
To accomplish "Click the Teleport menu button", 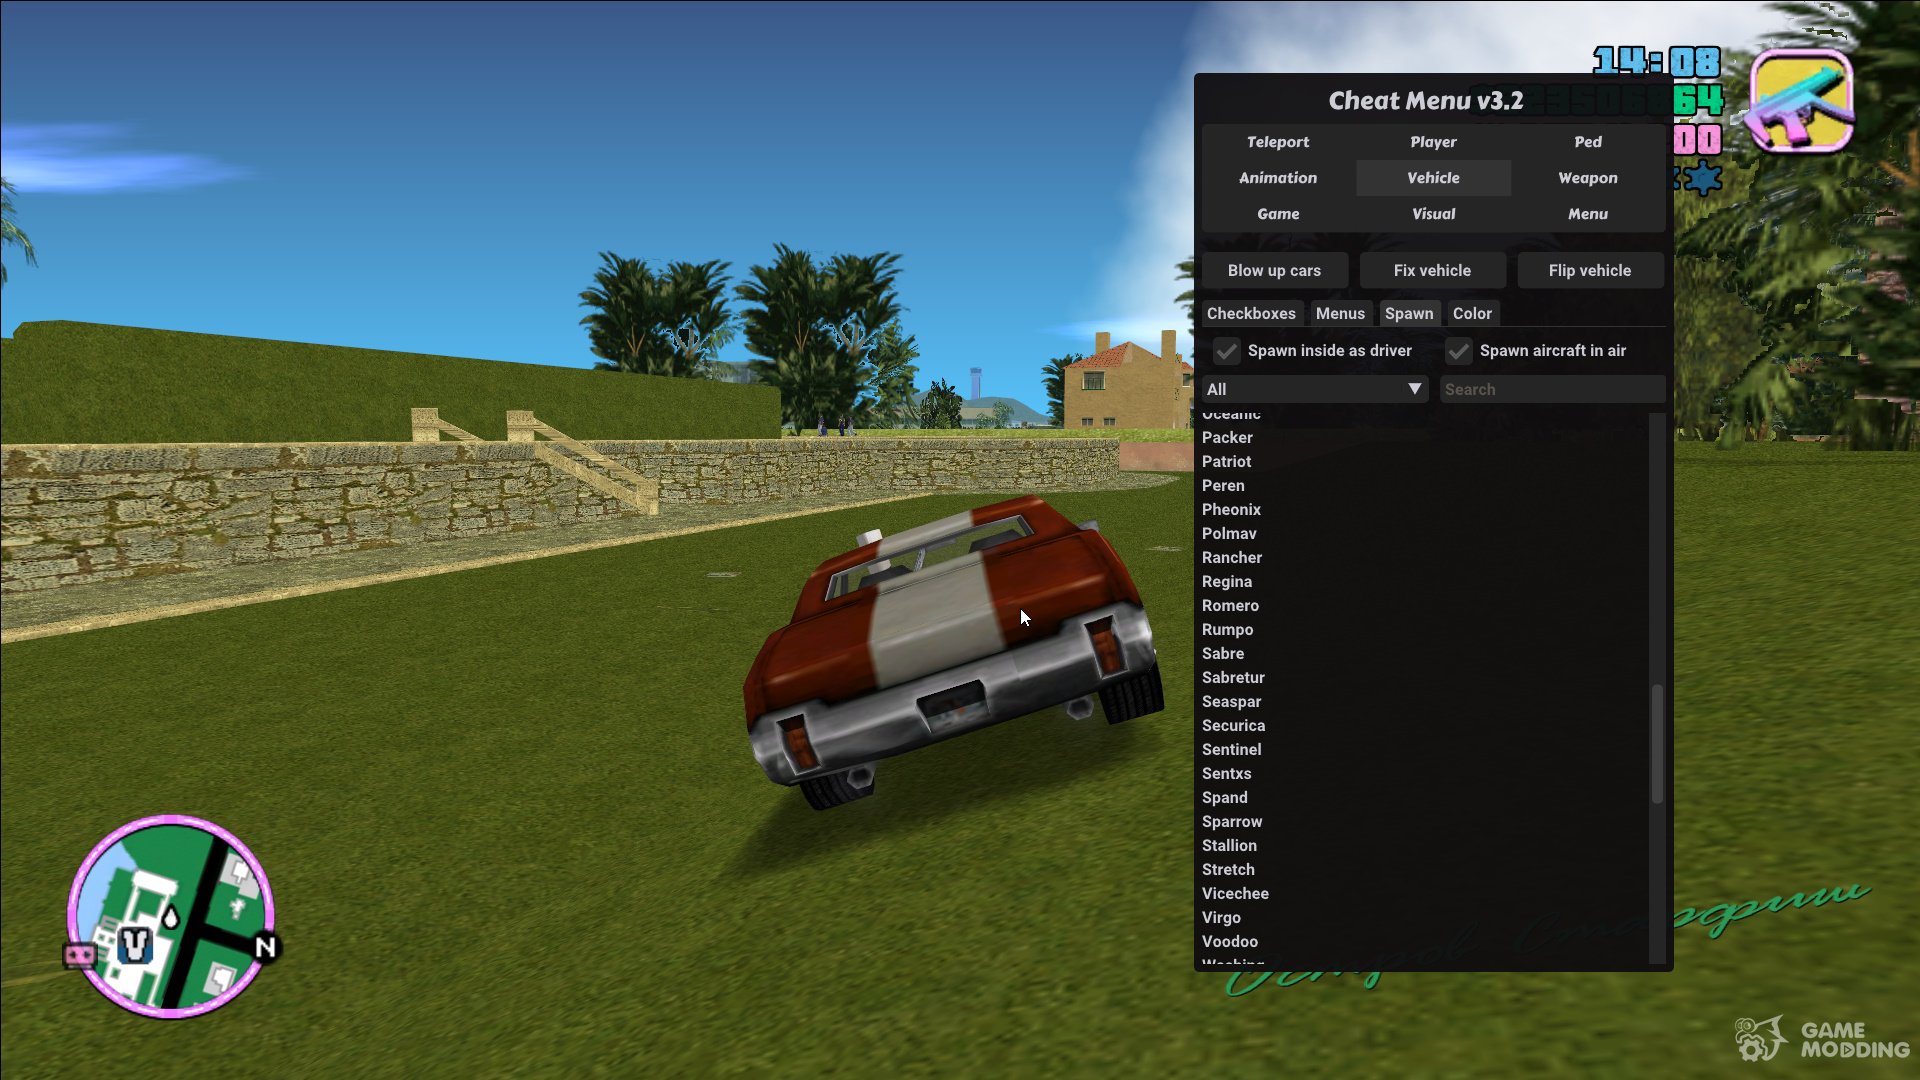I will [x=1276, y=140].
